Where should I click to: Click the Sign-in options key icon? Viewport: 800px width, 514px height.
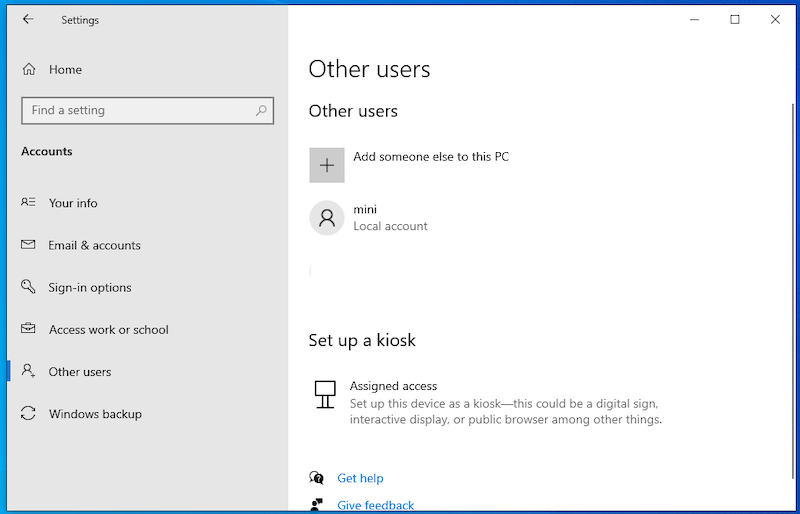[29, 287]
